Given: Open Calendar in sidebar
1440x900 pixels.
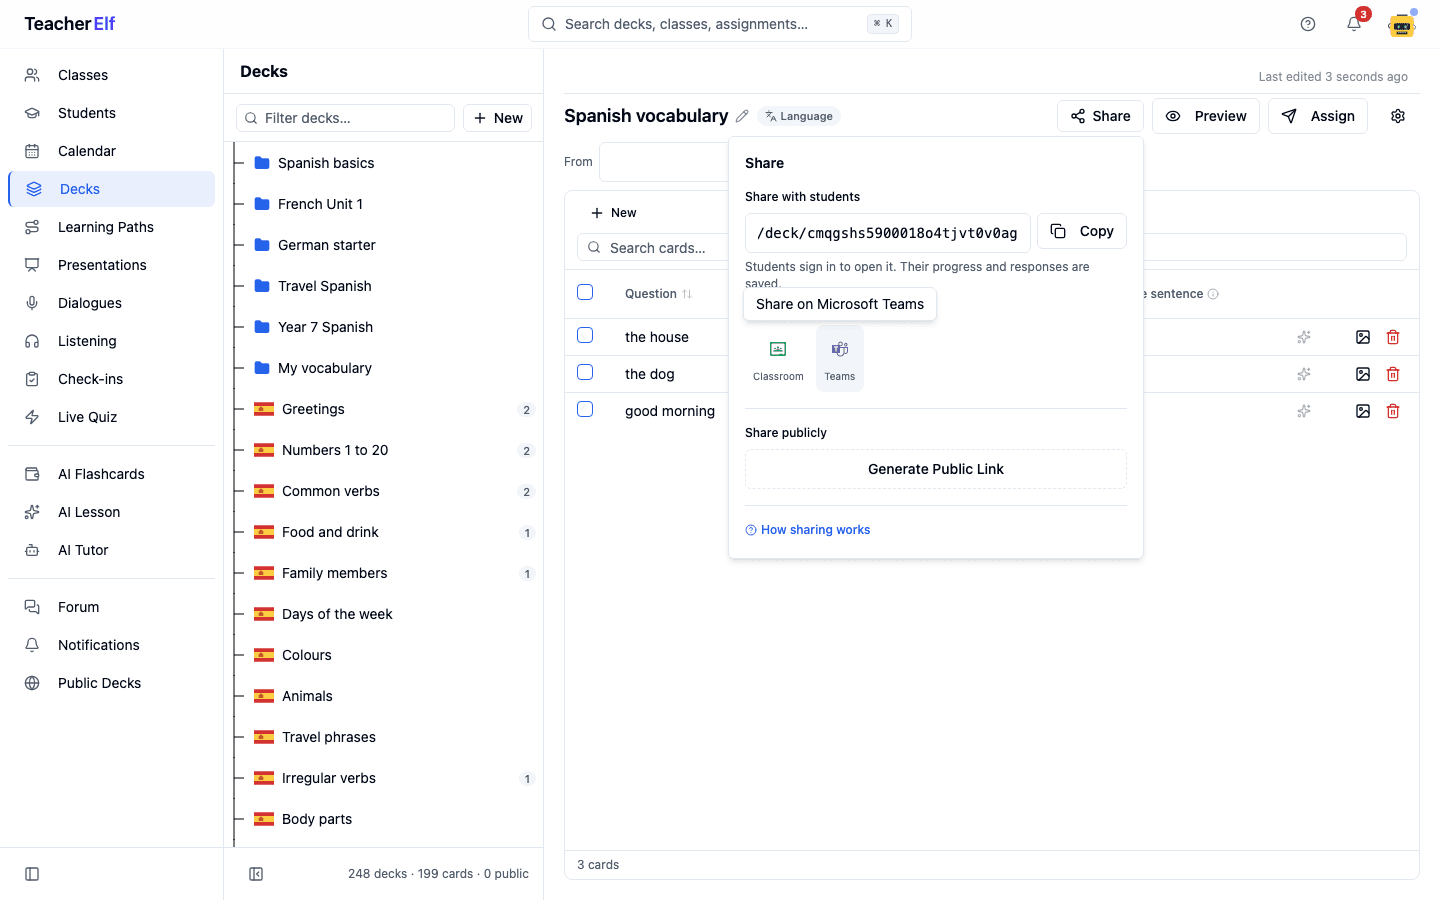Looking at the screenshot, I should click(111, 151).
